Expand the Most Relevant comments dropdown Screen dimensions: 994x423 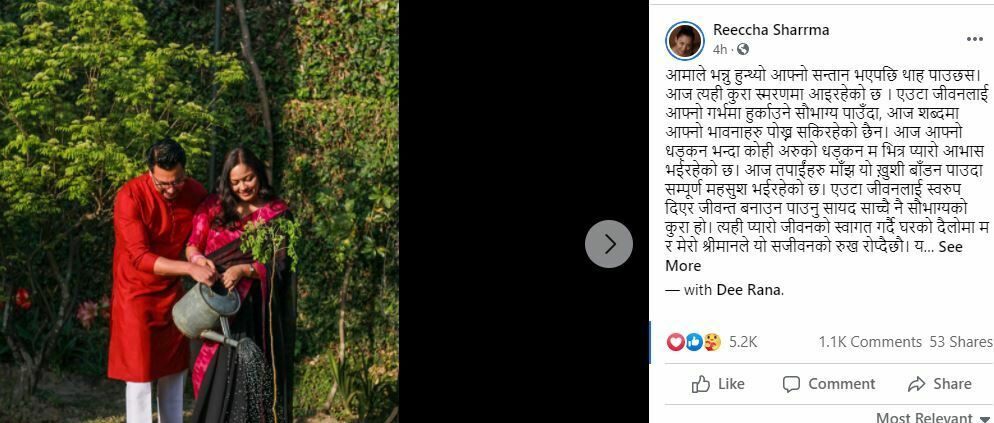pyautogui.click(x=931, y=417)
